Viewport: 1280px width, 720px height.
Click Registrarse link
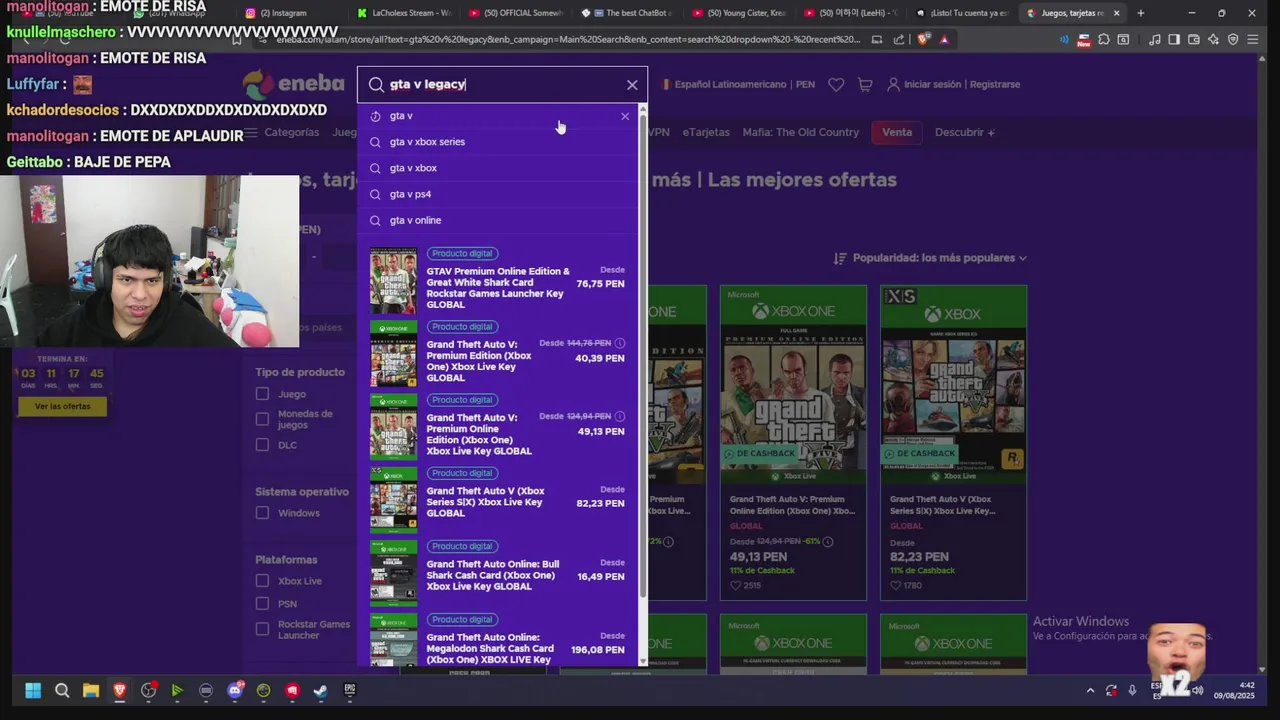[994, 85]
